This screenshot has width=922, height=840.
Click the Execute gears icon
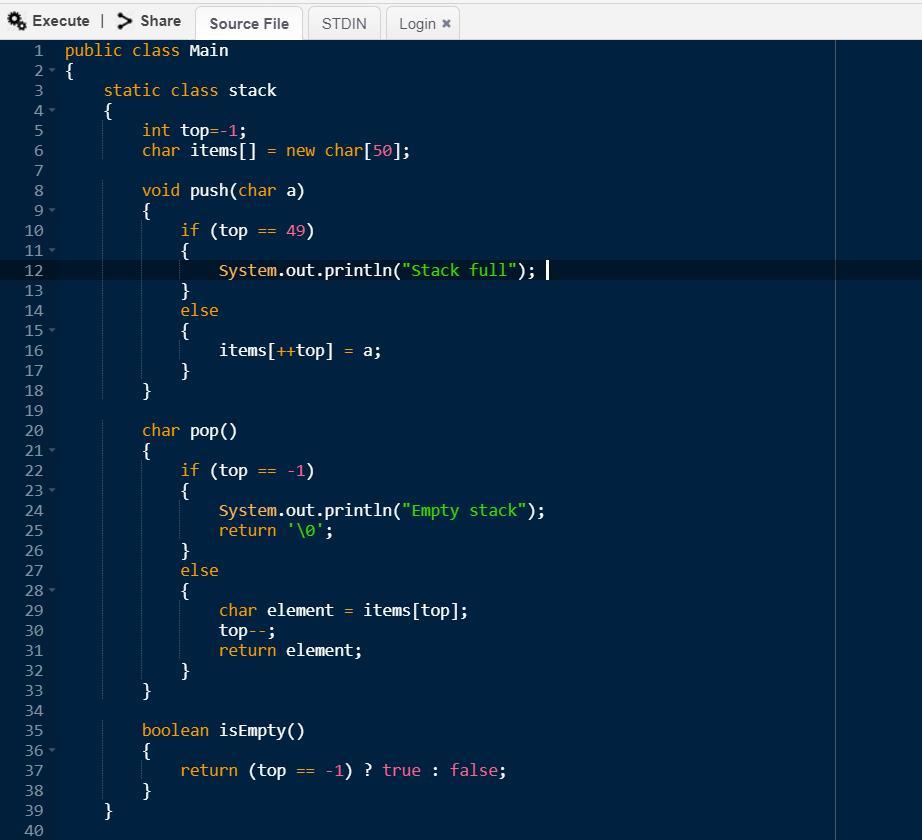coord(16,21)
